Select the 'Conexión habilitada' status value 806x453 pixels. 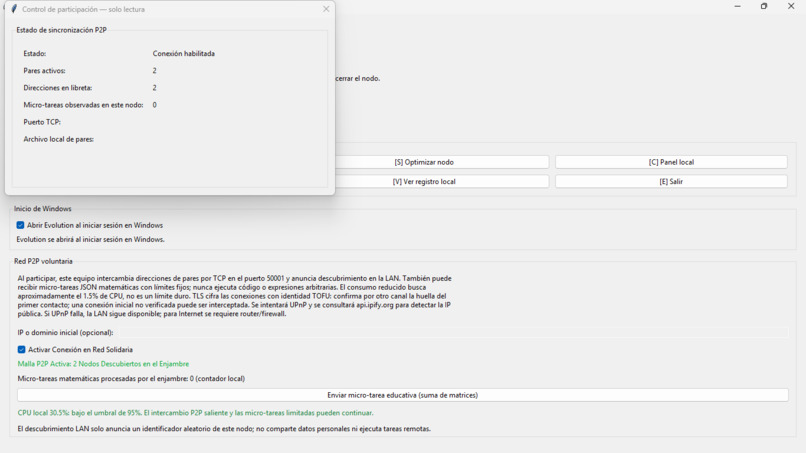pos(184,53)
